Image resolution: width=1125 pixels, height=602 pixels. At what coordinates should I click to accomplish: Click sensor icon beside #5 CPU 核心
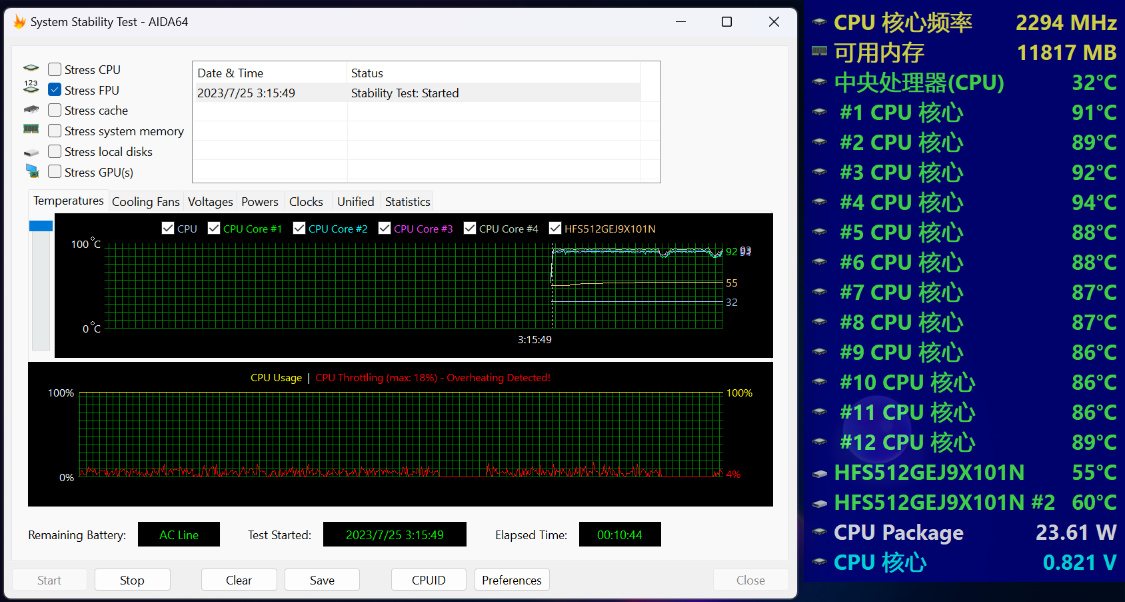pos(819,232)
